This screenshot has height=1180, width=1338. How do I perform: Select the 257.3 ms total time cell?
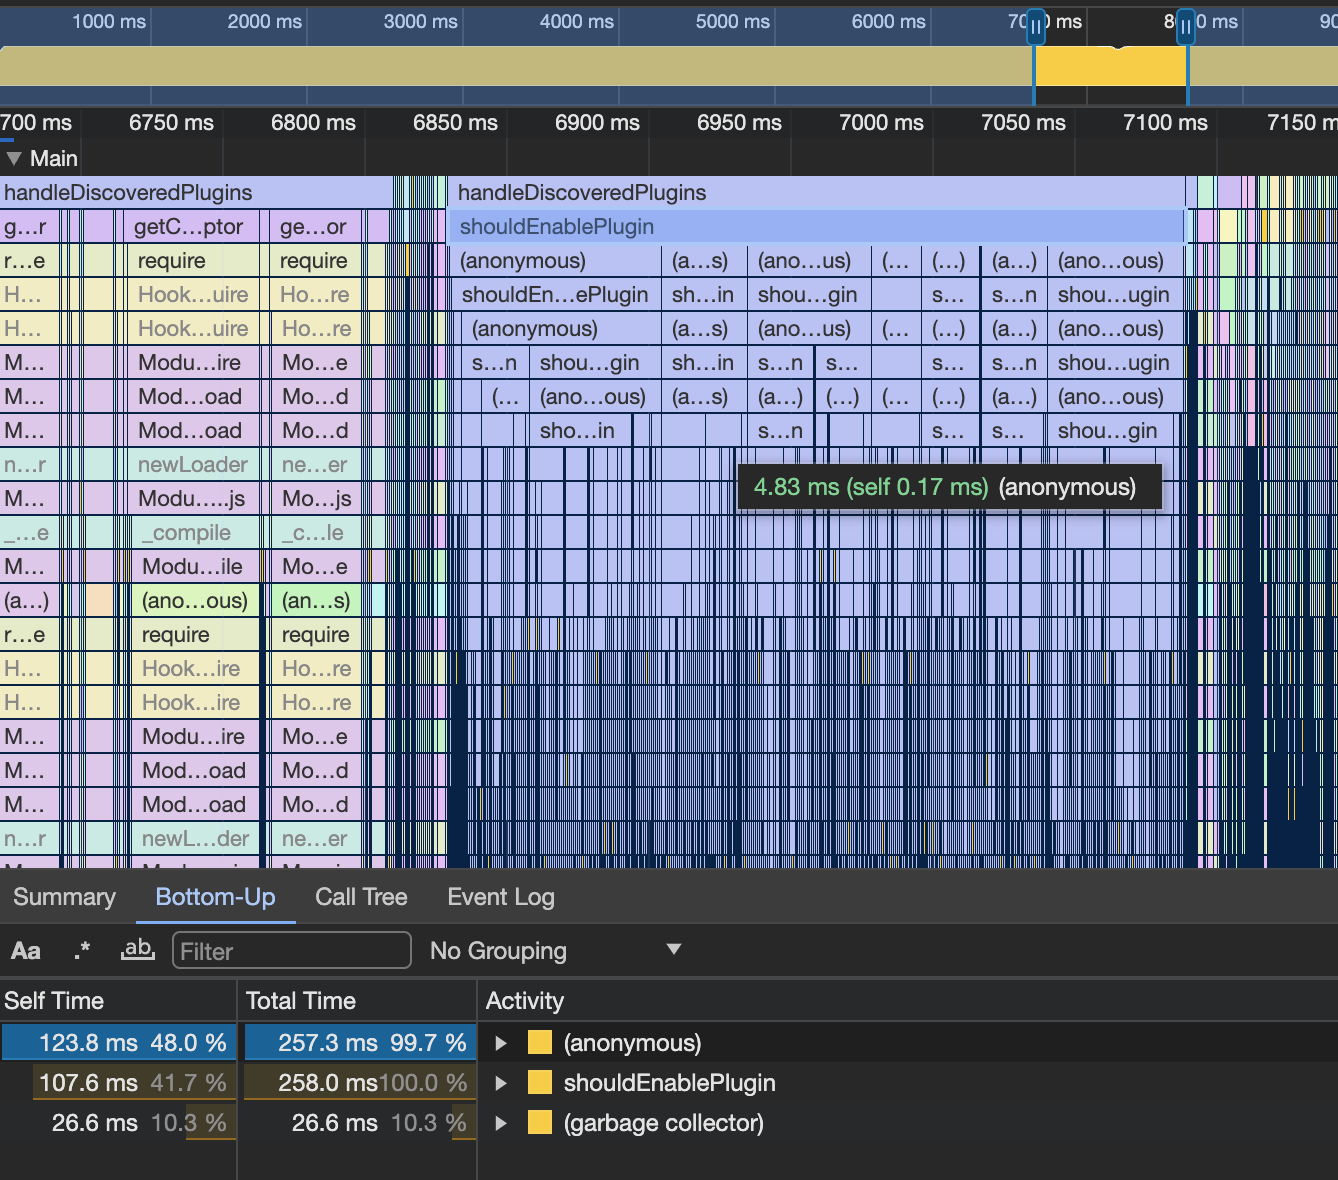pyautogui.click(x=359, y=1043)
